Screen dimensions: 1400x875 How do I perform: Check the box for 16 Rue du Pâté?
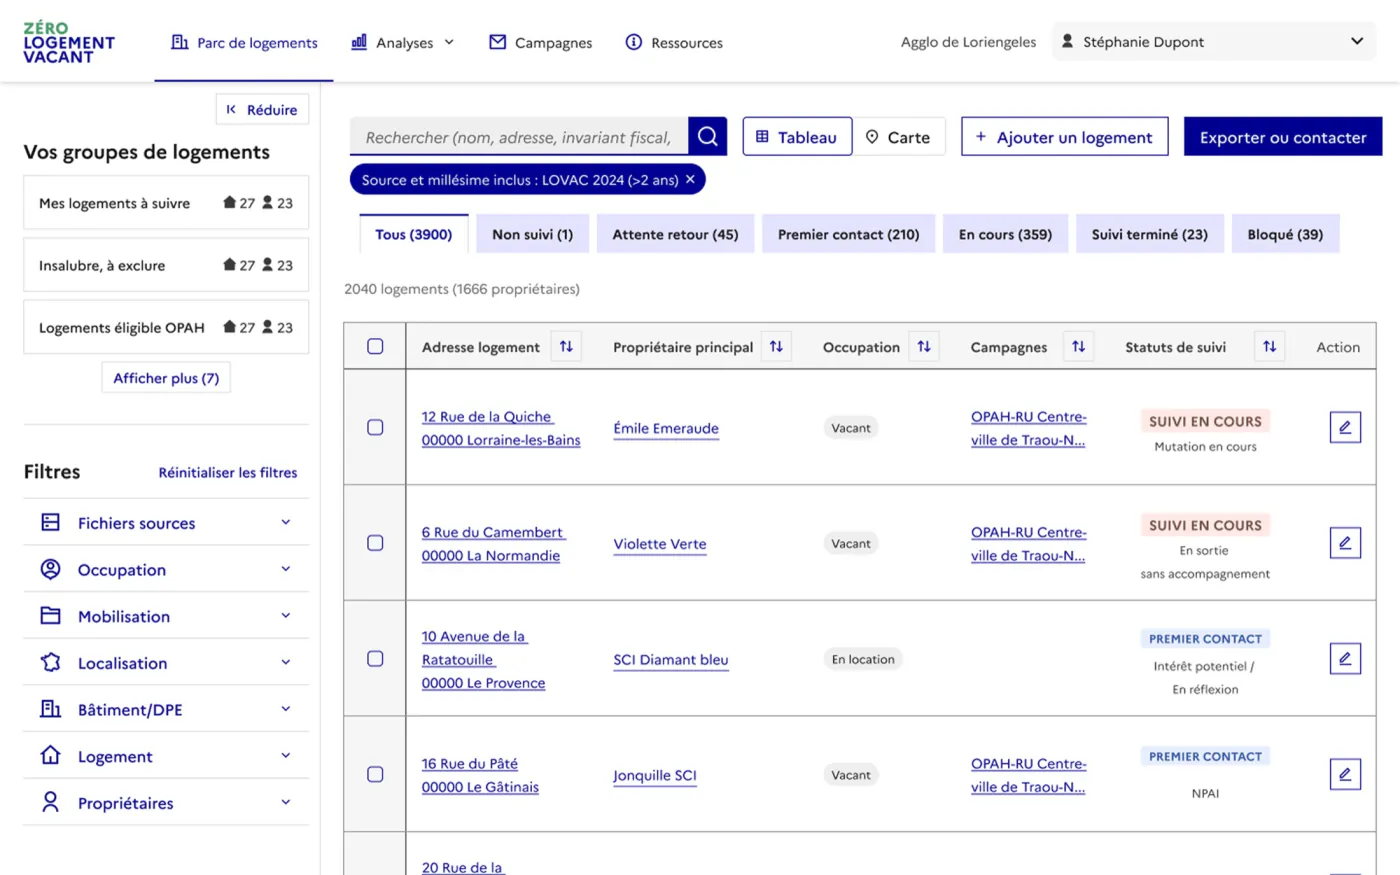pos(375,774)
